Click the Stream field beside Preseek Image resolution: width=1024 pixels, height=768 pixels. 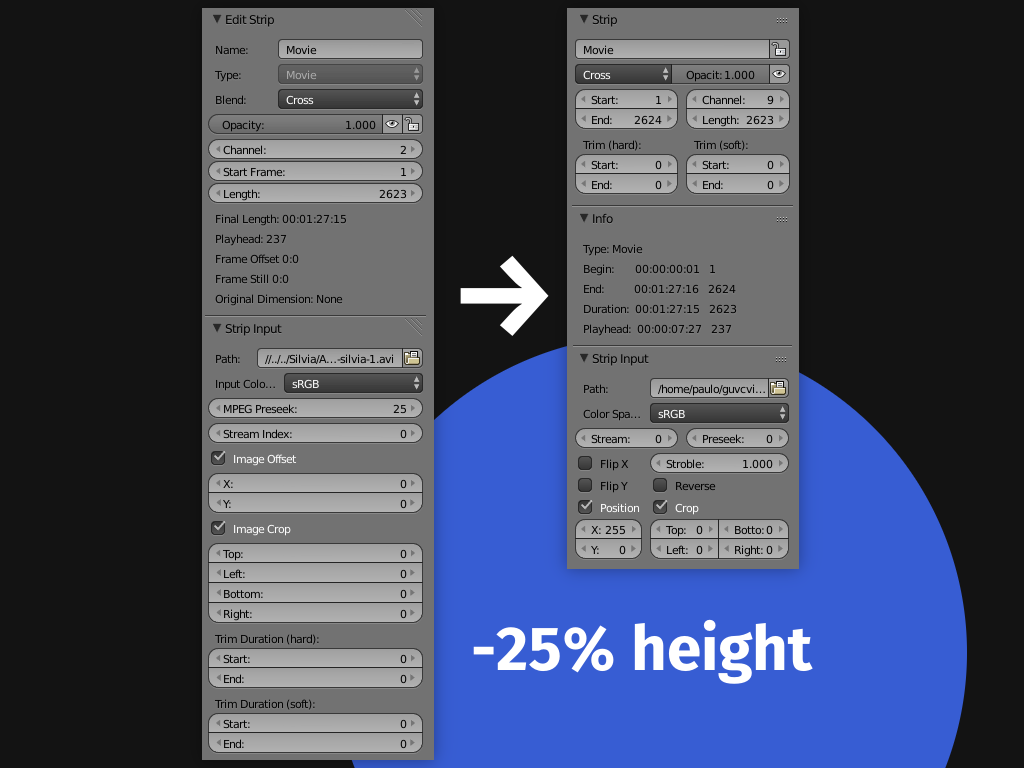(x=626, y=439)
